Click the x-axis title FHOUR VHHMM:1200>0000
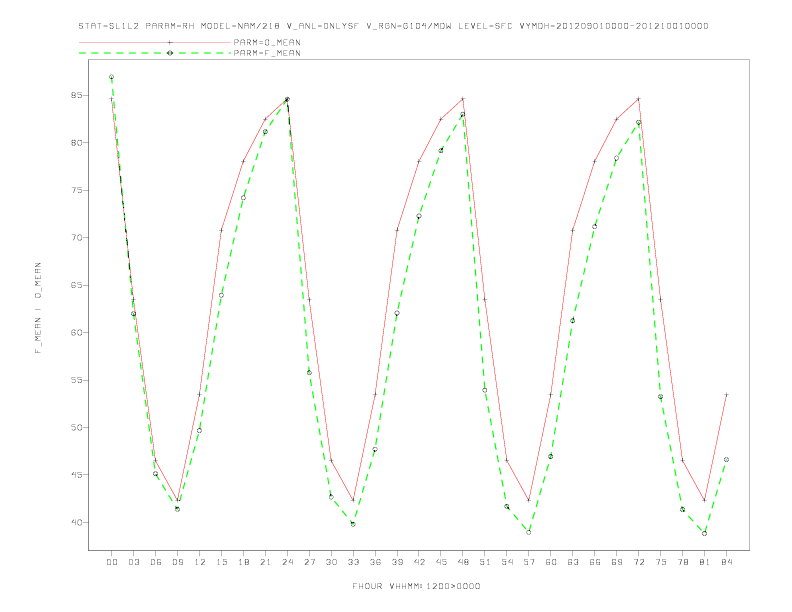Viewport: 792px width, 612px height. [417, 586]
